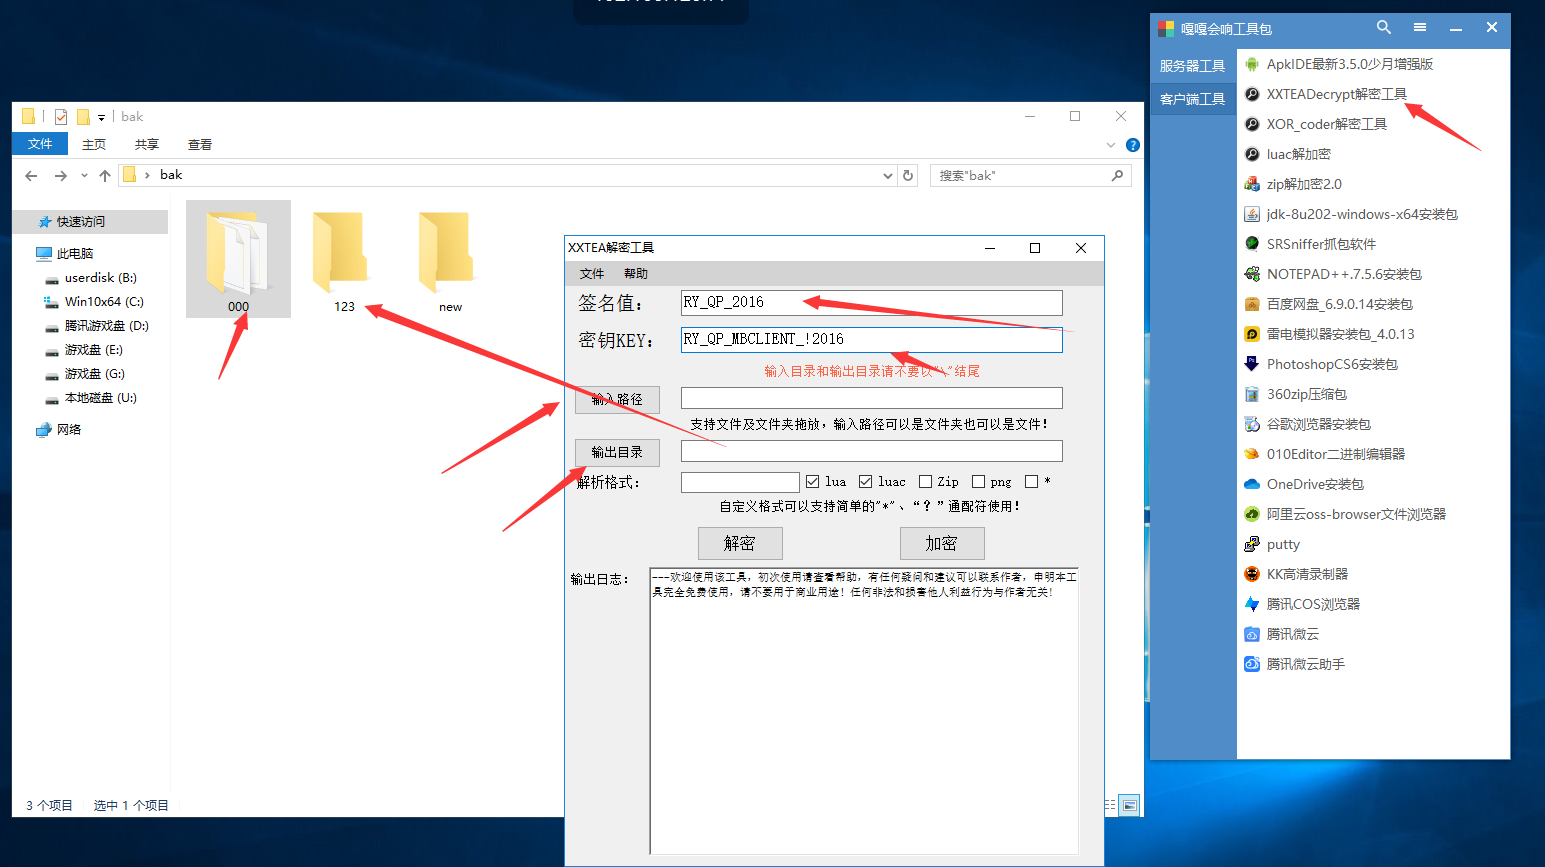Click the SRSniffer packet capture icon
The width and height of the screenshot is (1545, 867).
[x=1252, y=244]
